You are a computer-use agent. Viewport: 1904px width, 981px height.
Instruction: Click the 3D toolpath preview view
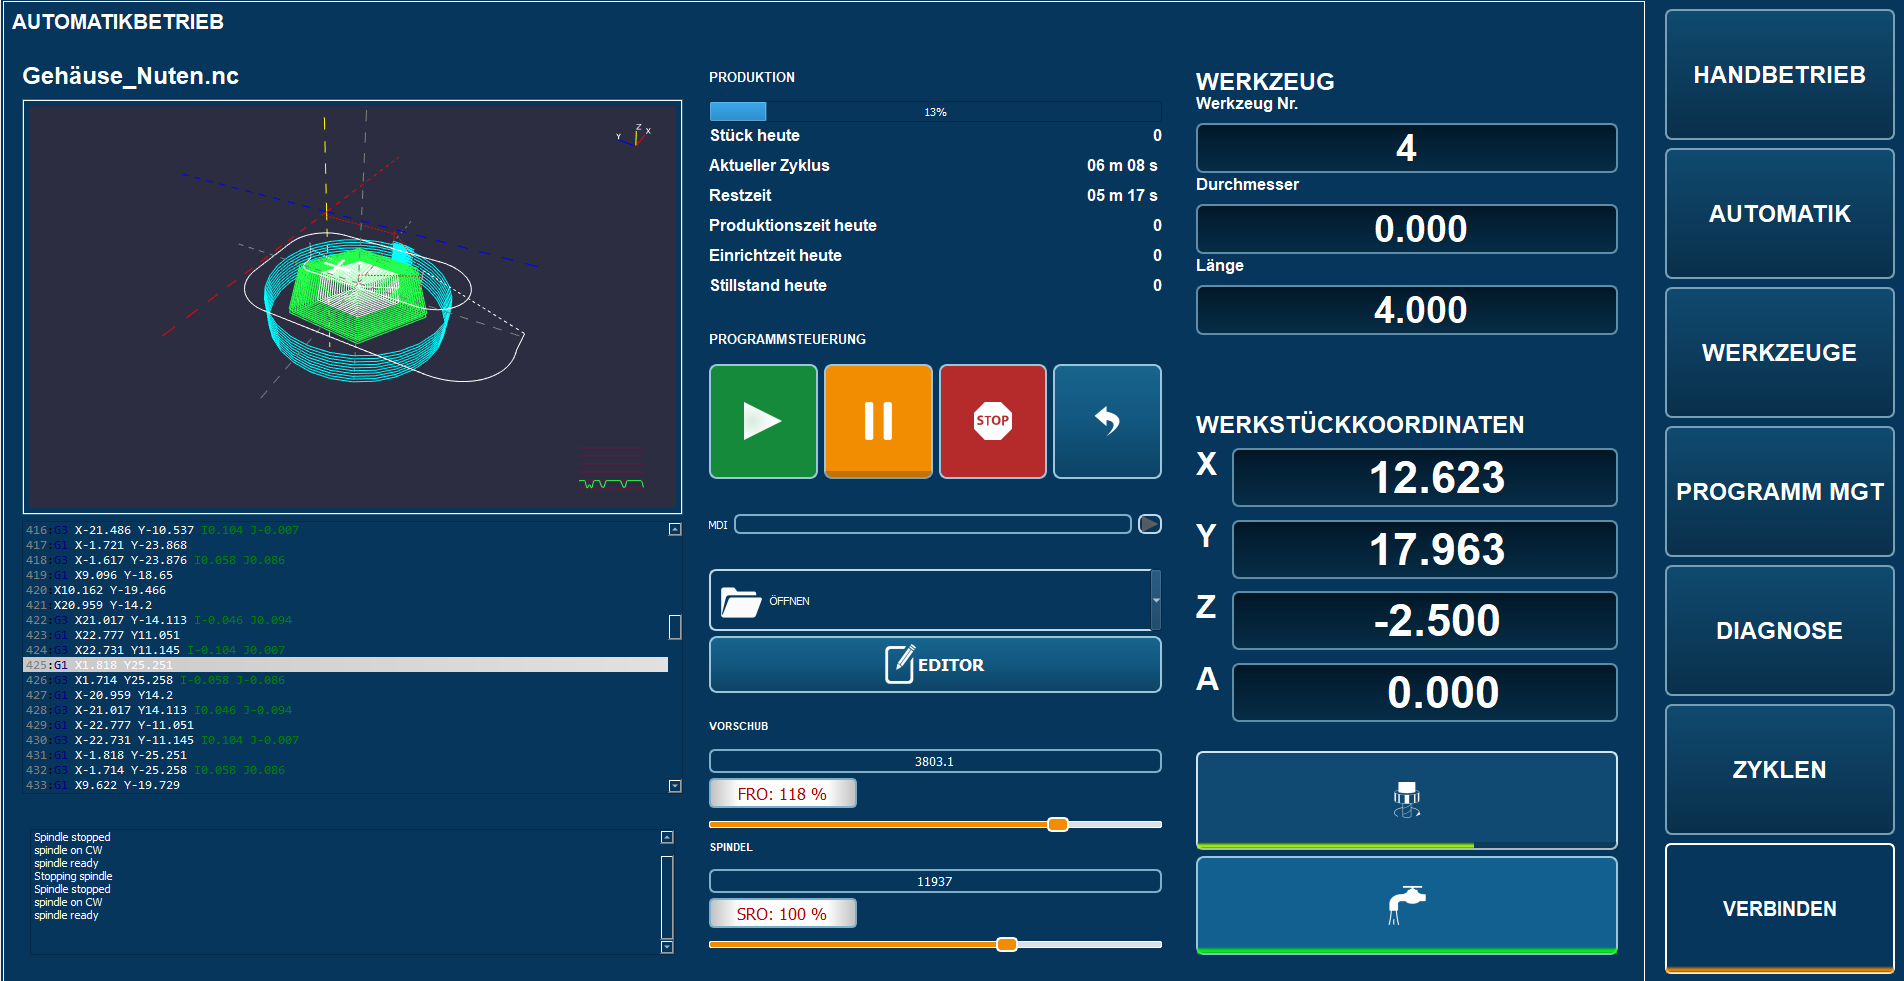pos(352,307)
